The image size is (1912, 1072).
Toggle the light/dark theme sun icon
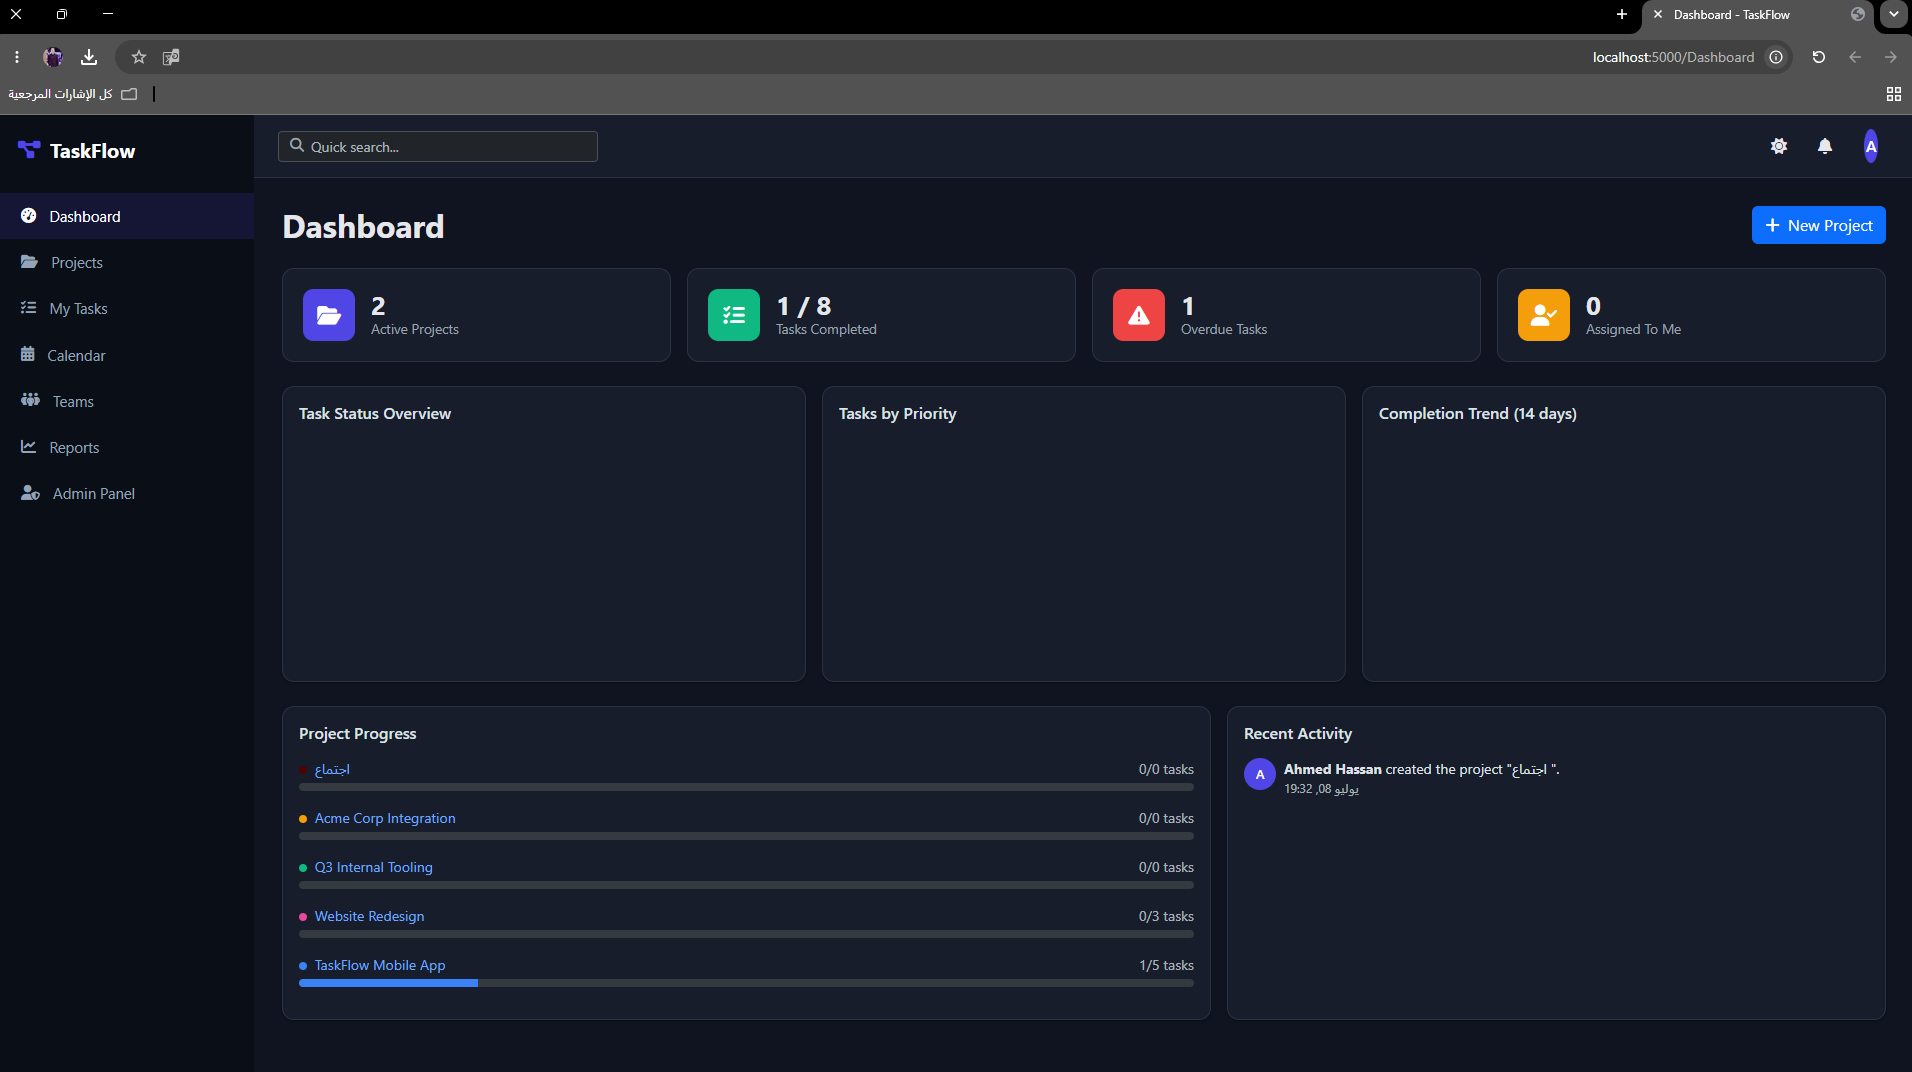(1779, 146)
